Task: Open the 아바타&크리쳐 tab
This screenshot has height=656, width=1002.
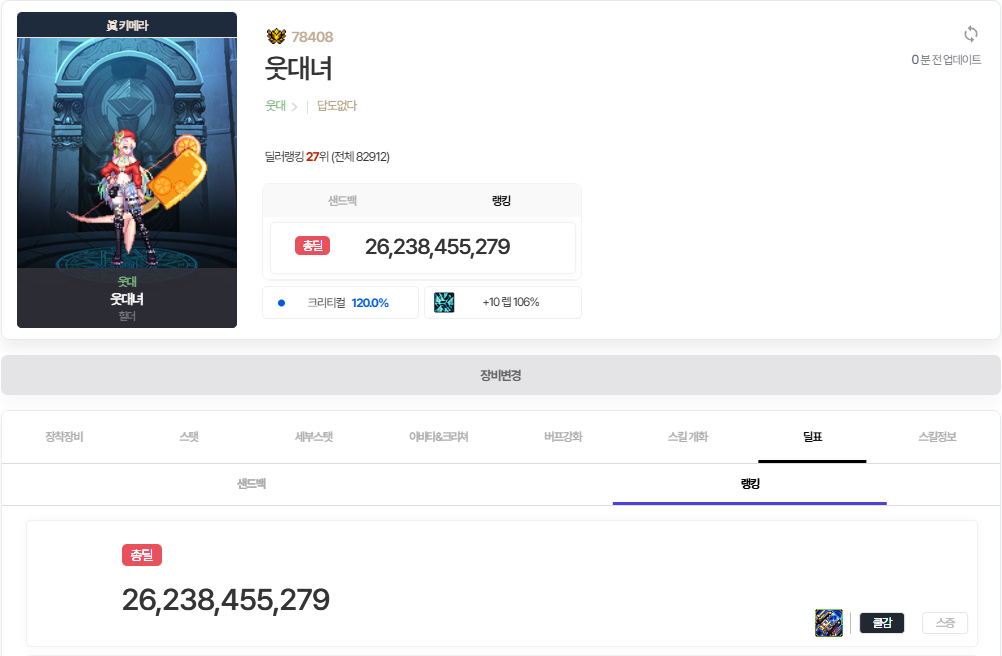Action: [x=438, y=437]
